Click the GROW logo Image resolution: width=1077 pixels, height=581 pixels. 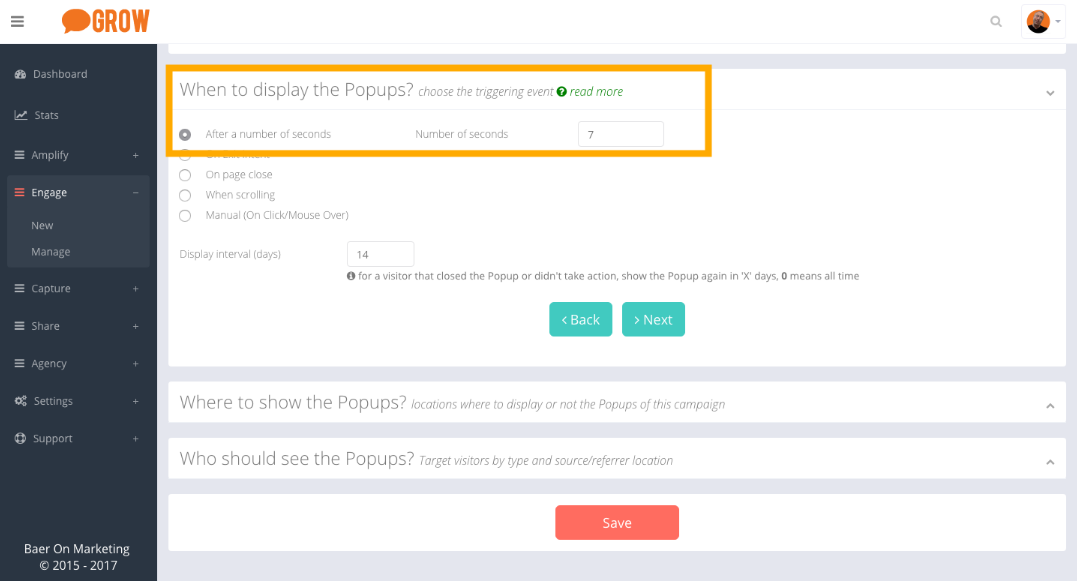click(x=106, y=21)
